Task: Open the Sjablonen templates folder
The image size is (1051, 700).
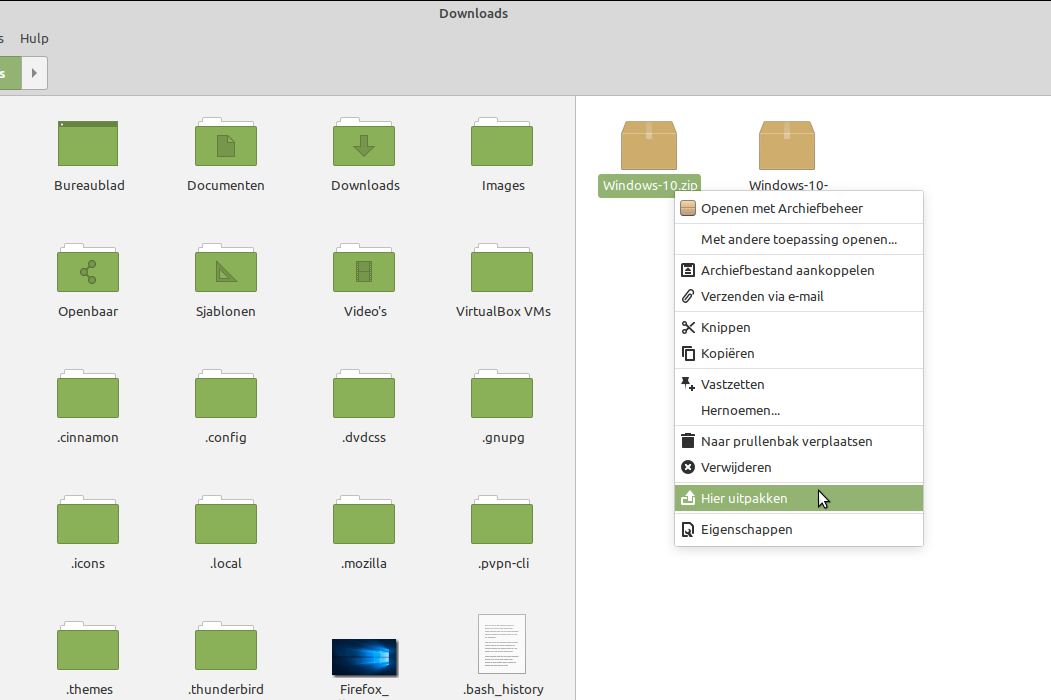Action: (226, 270)
